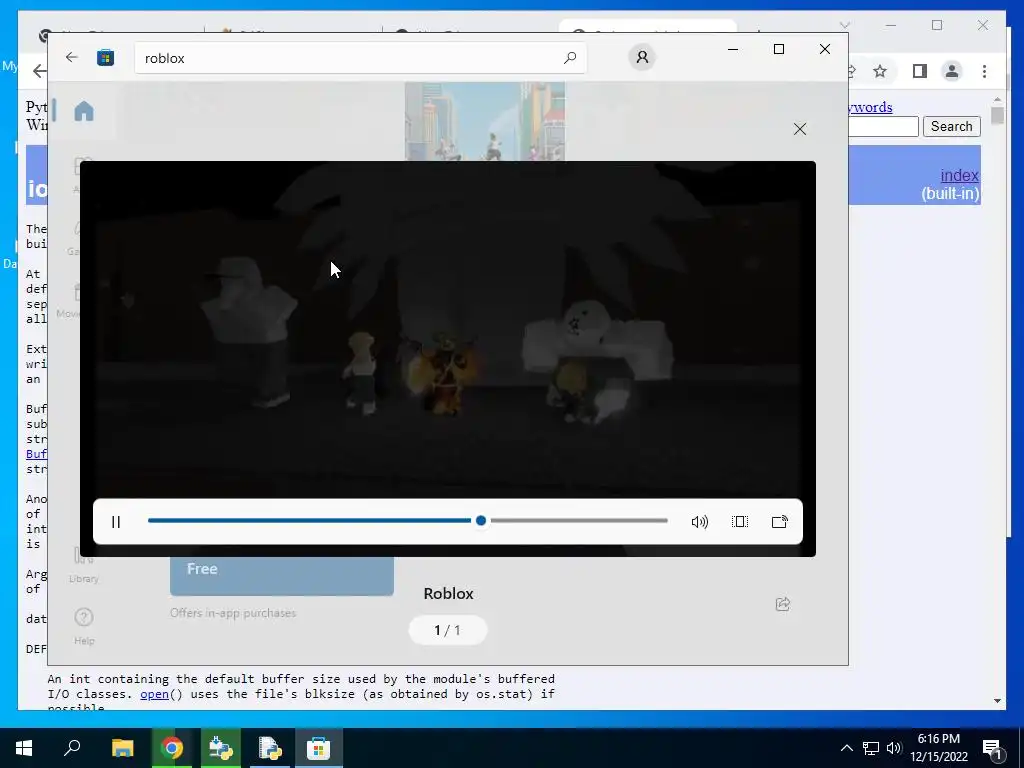The height and width of the screenshot is (768, 1024).
Task: Close the video overlay
Action: tap(800, 129)
